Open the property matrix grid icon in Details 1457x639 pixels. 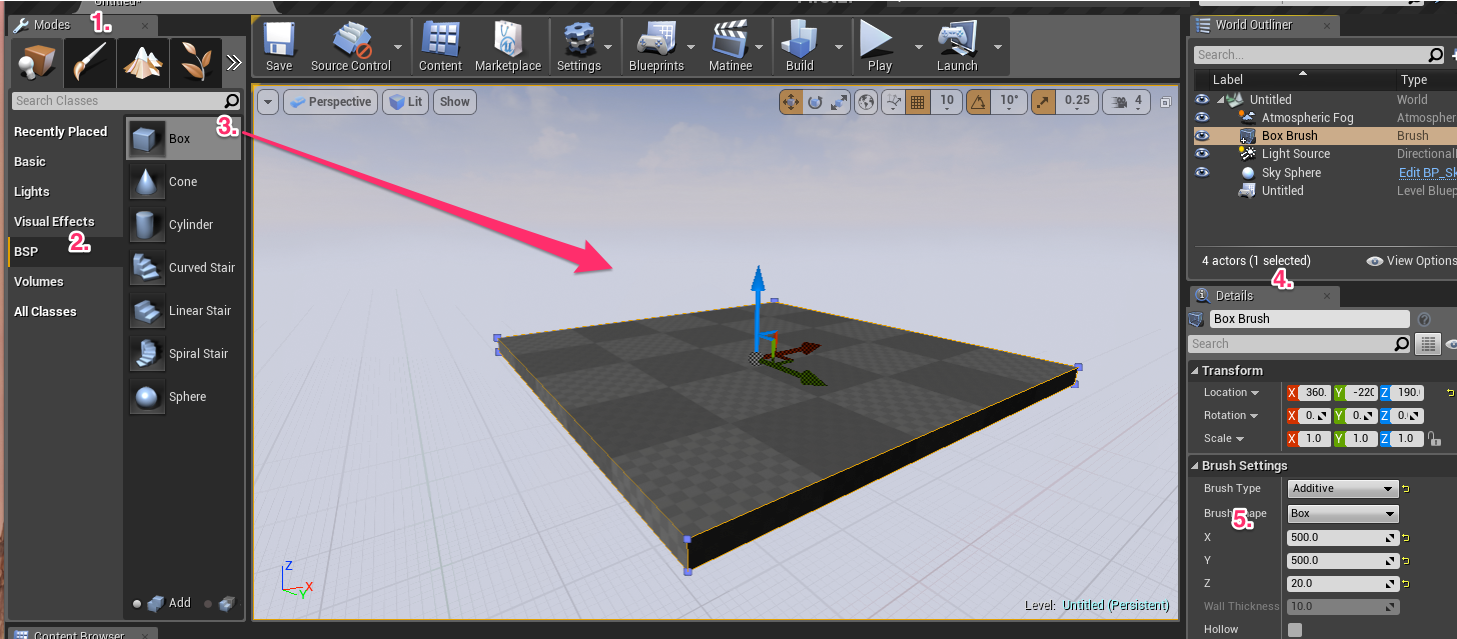1428,344
